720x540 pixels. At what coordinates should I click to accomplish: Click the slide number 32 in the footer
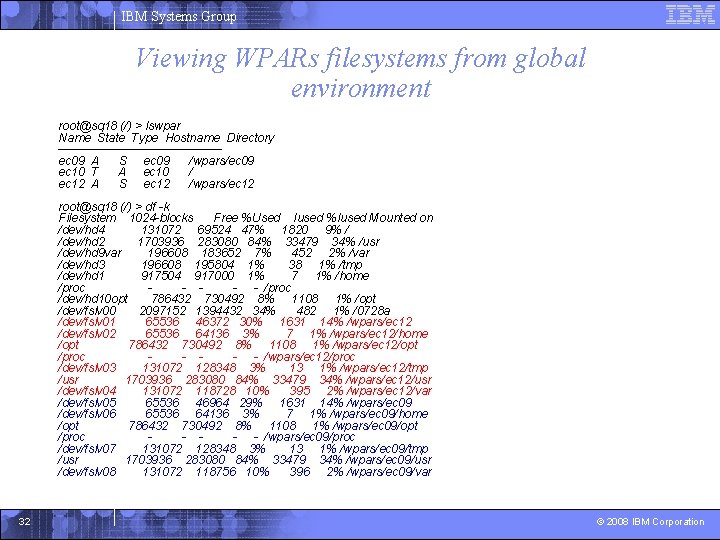(x=24, y=521)
